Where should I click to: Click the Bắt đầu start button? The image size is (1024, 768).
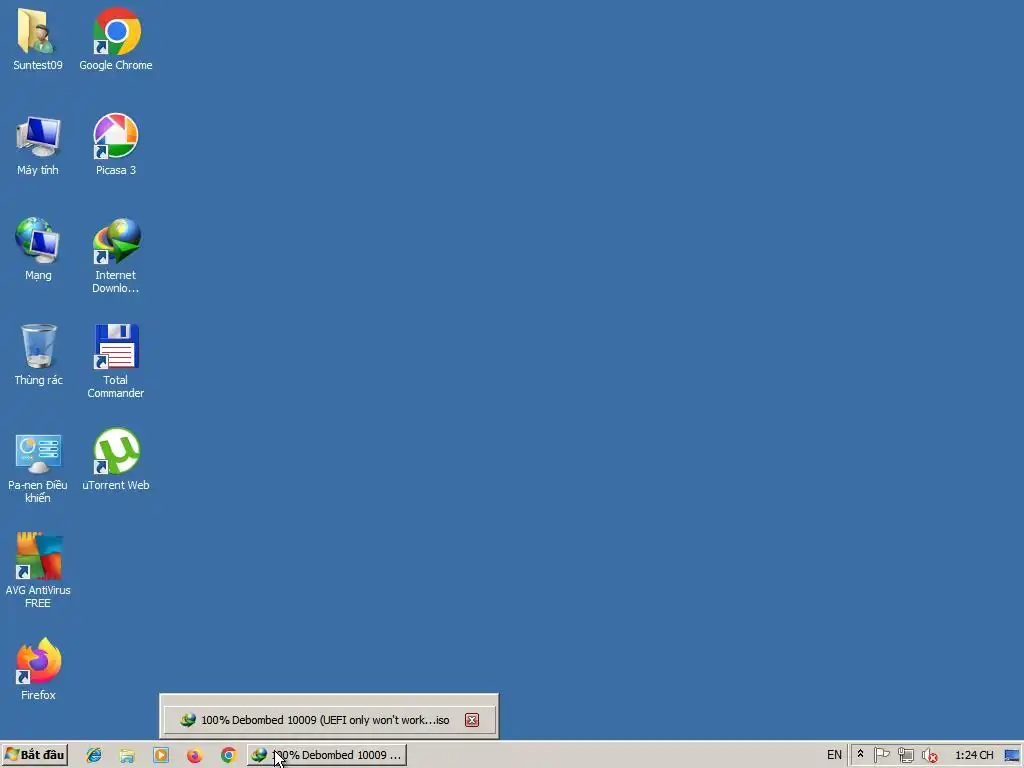click(x=35, y=755)
